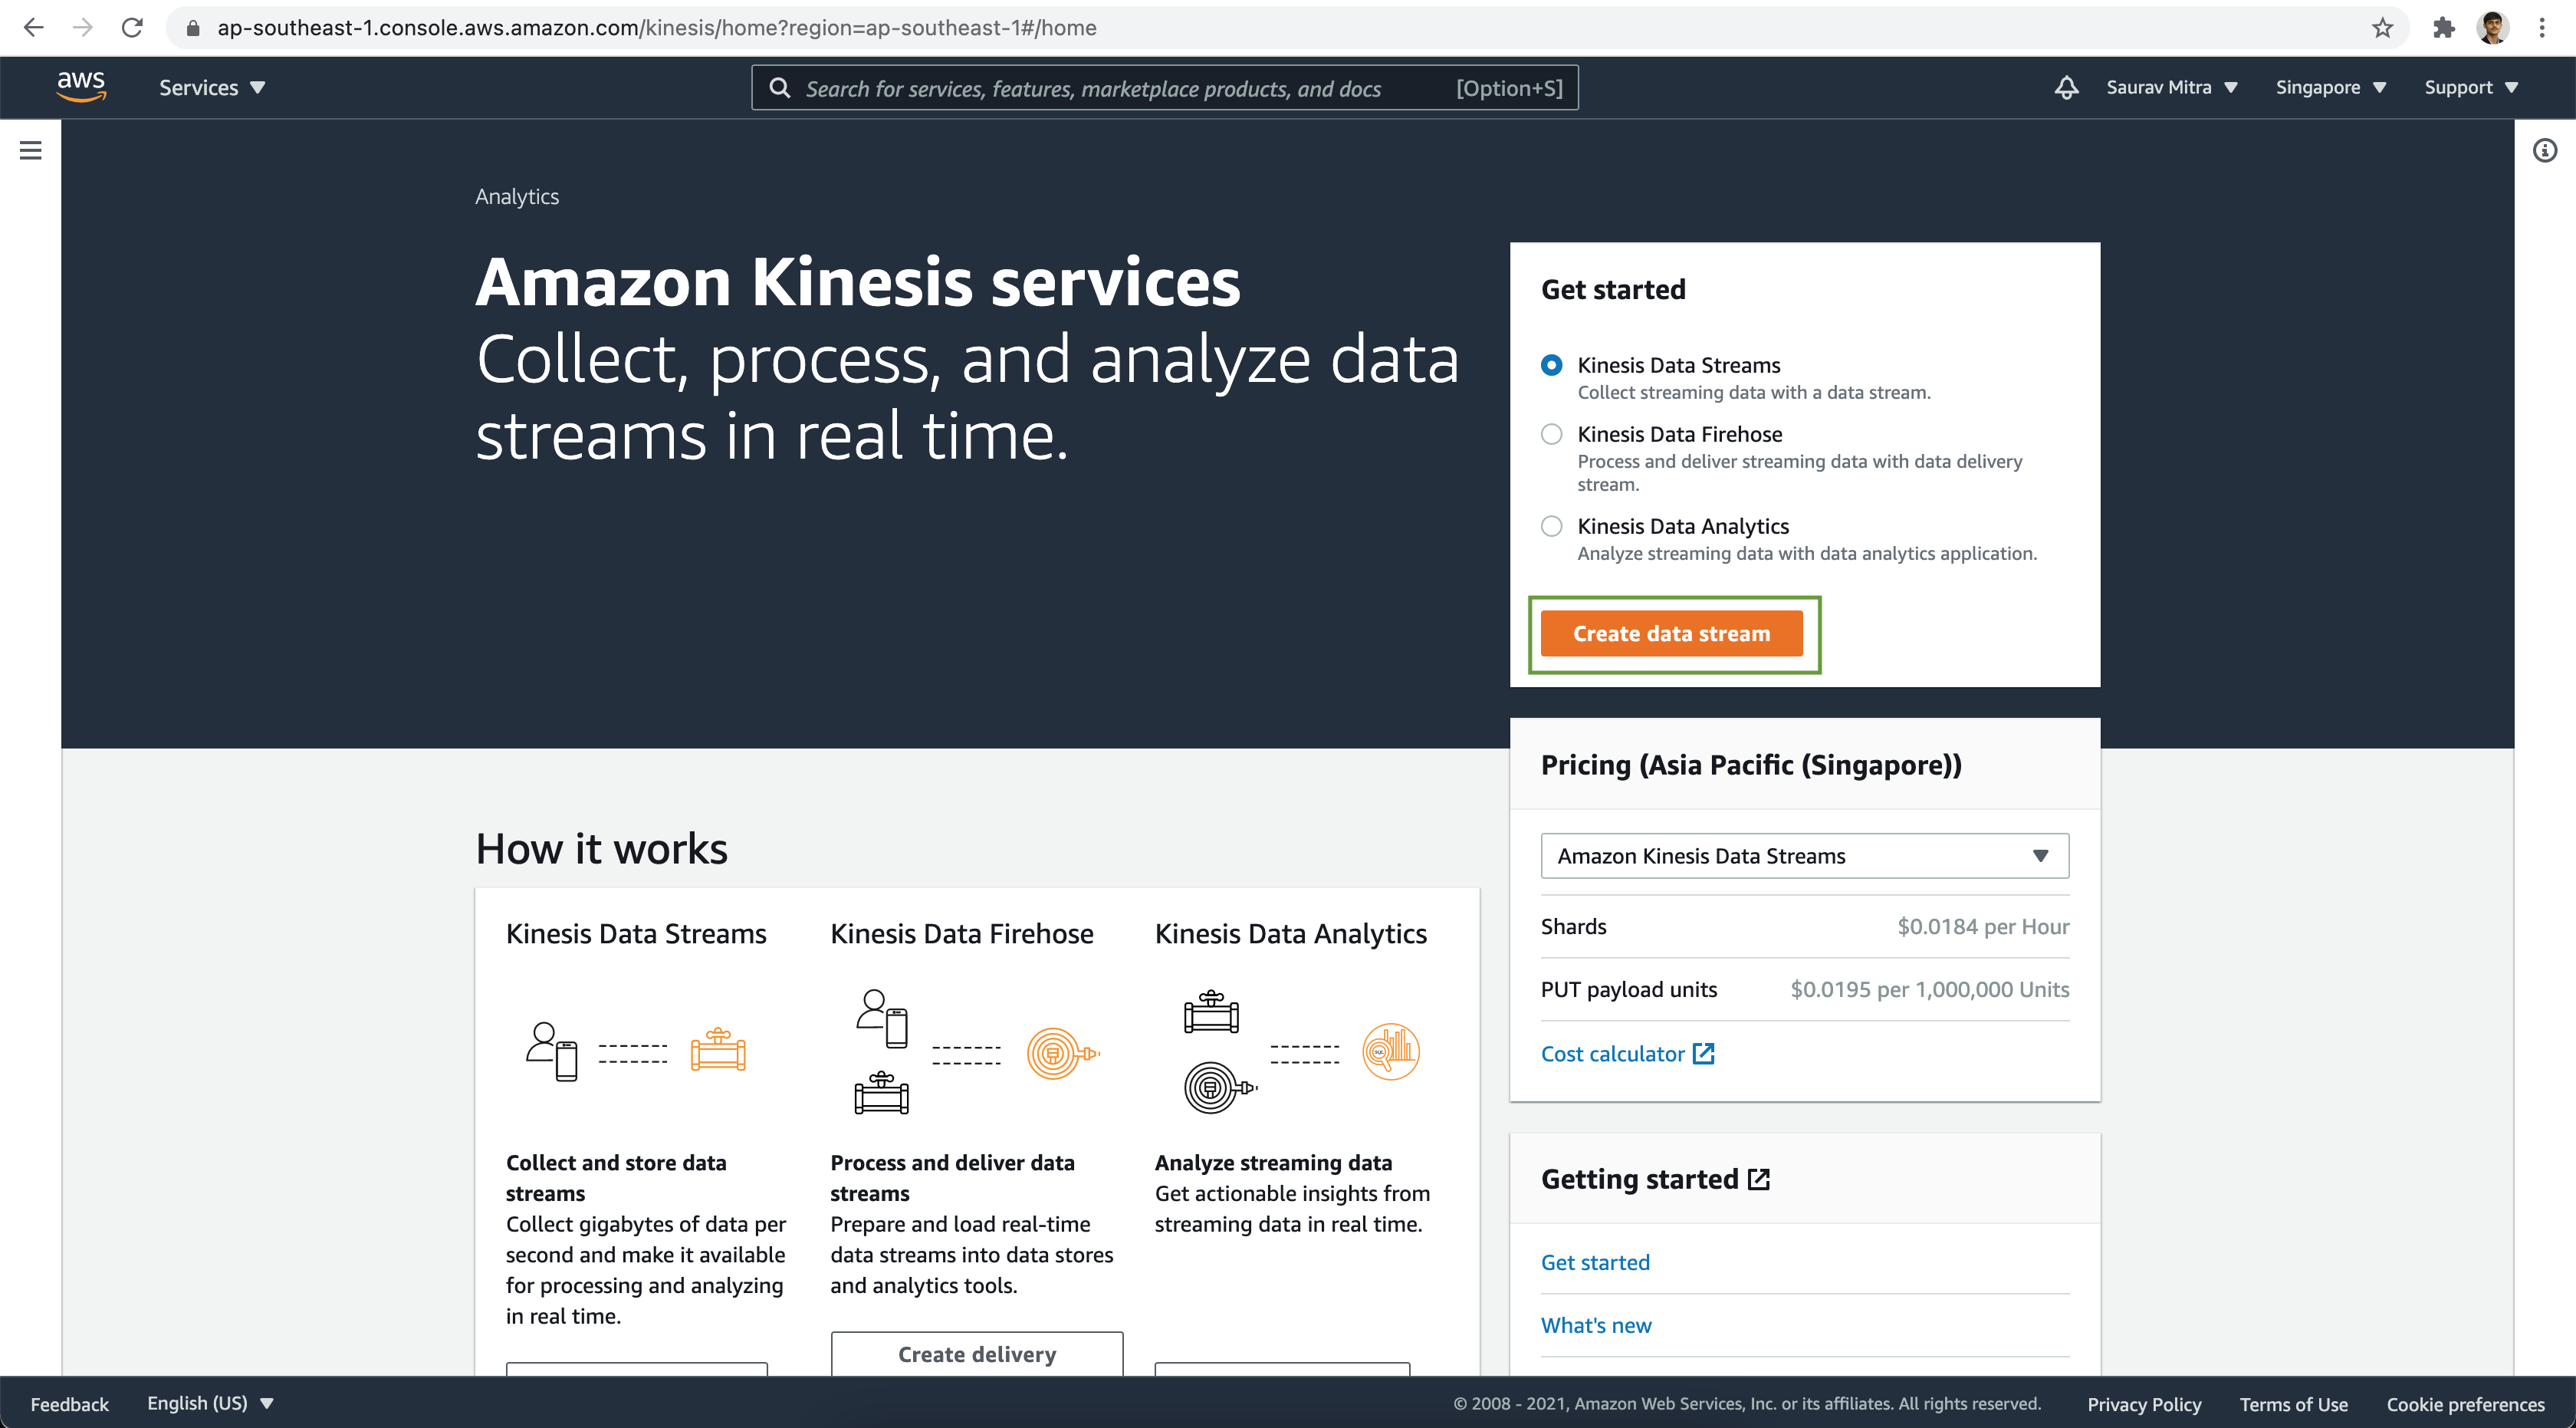Click the browser forward arrow

[x=83, y=27]
